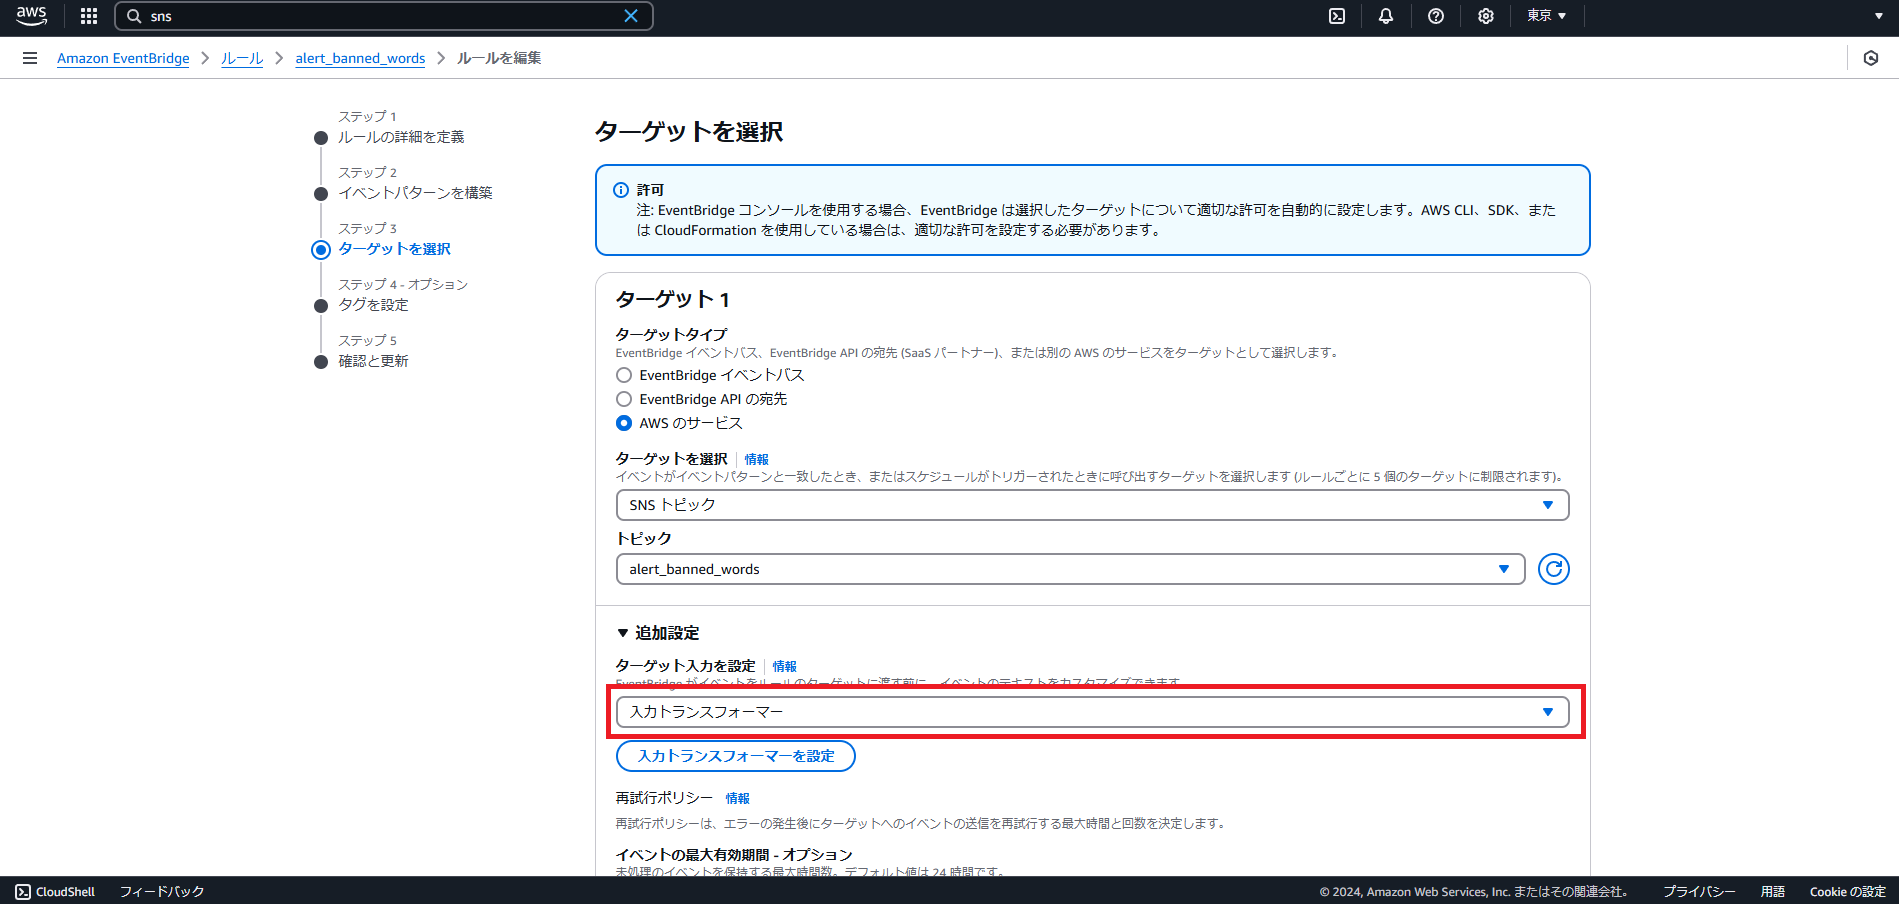This screenshot has height=904, width=1899.
Task: Click the トピック field label
Action: click(644, 538)
